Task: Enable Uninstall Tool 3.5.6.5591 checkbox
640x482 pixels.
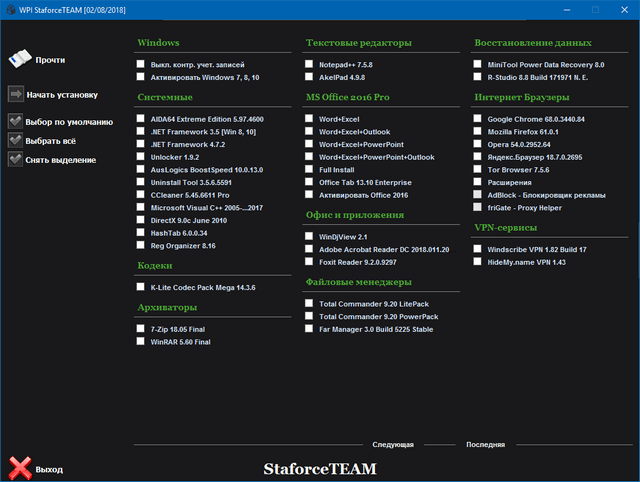Action: point(140,182)
